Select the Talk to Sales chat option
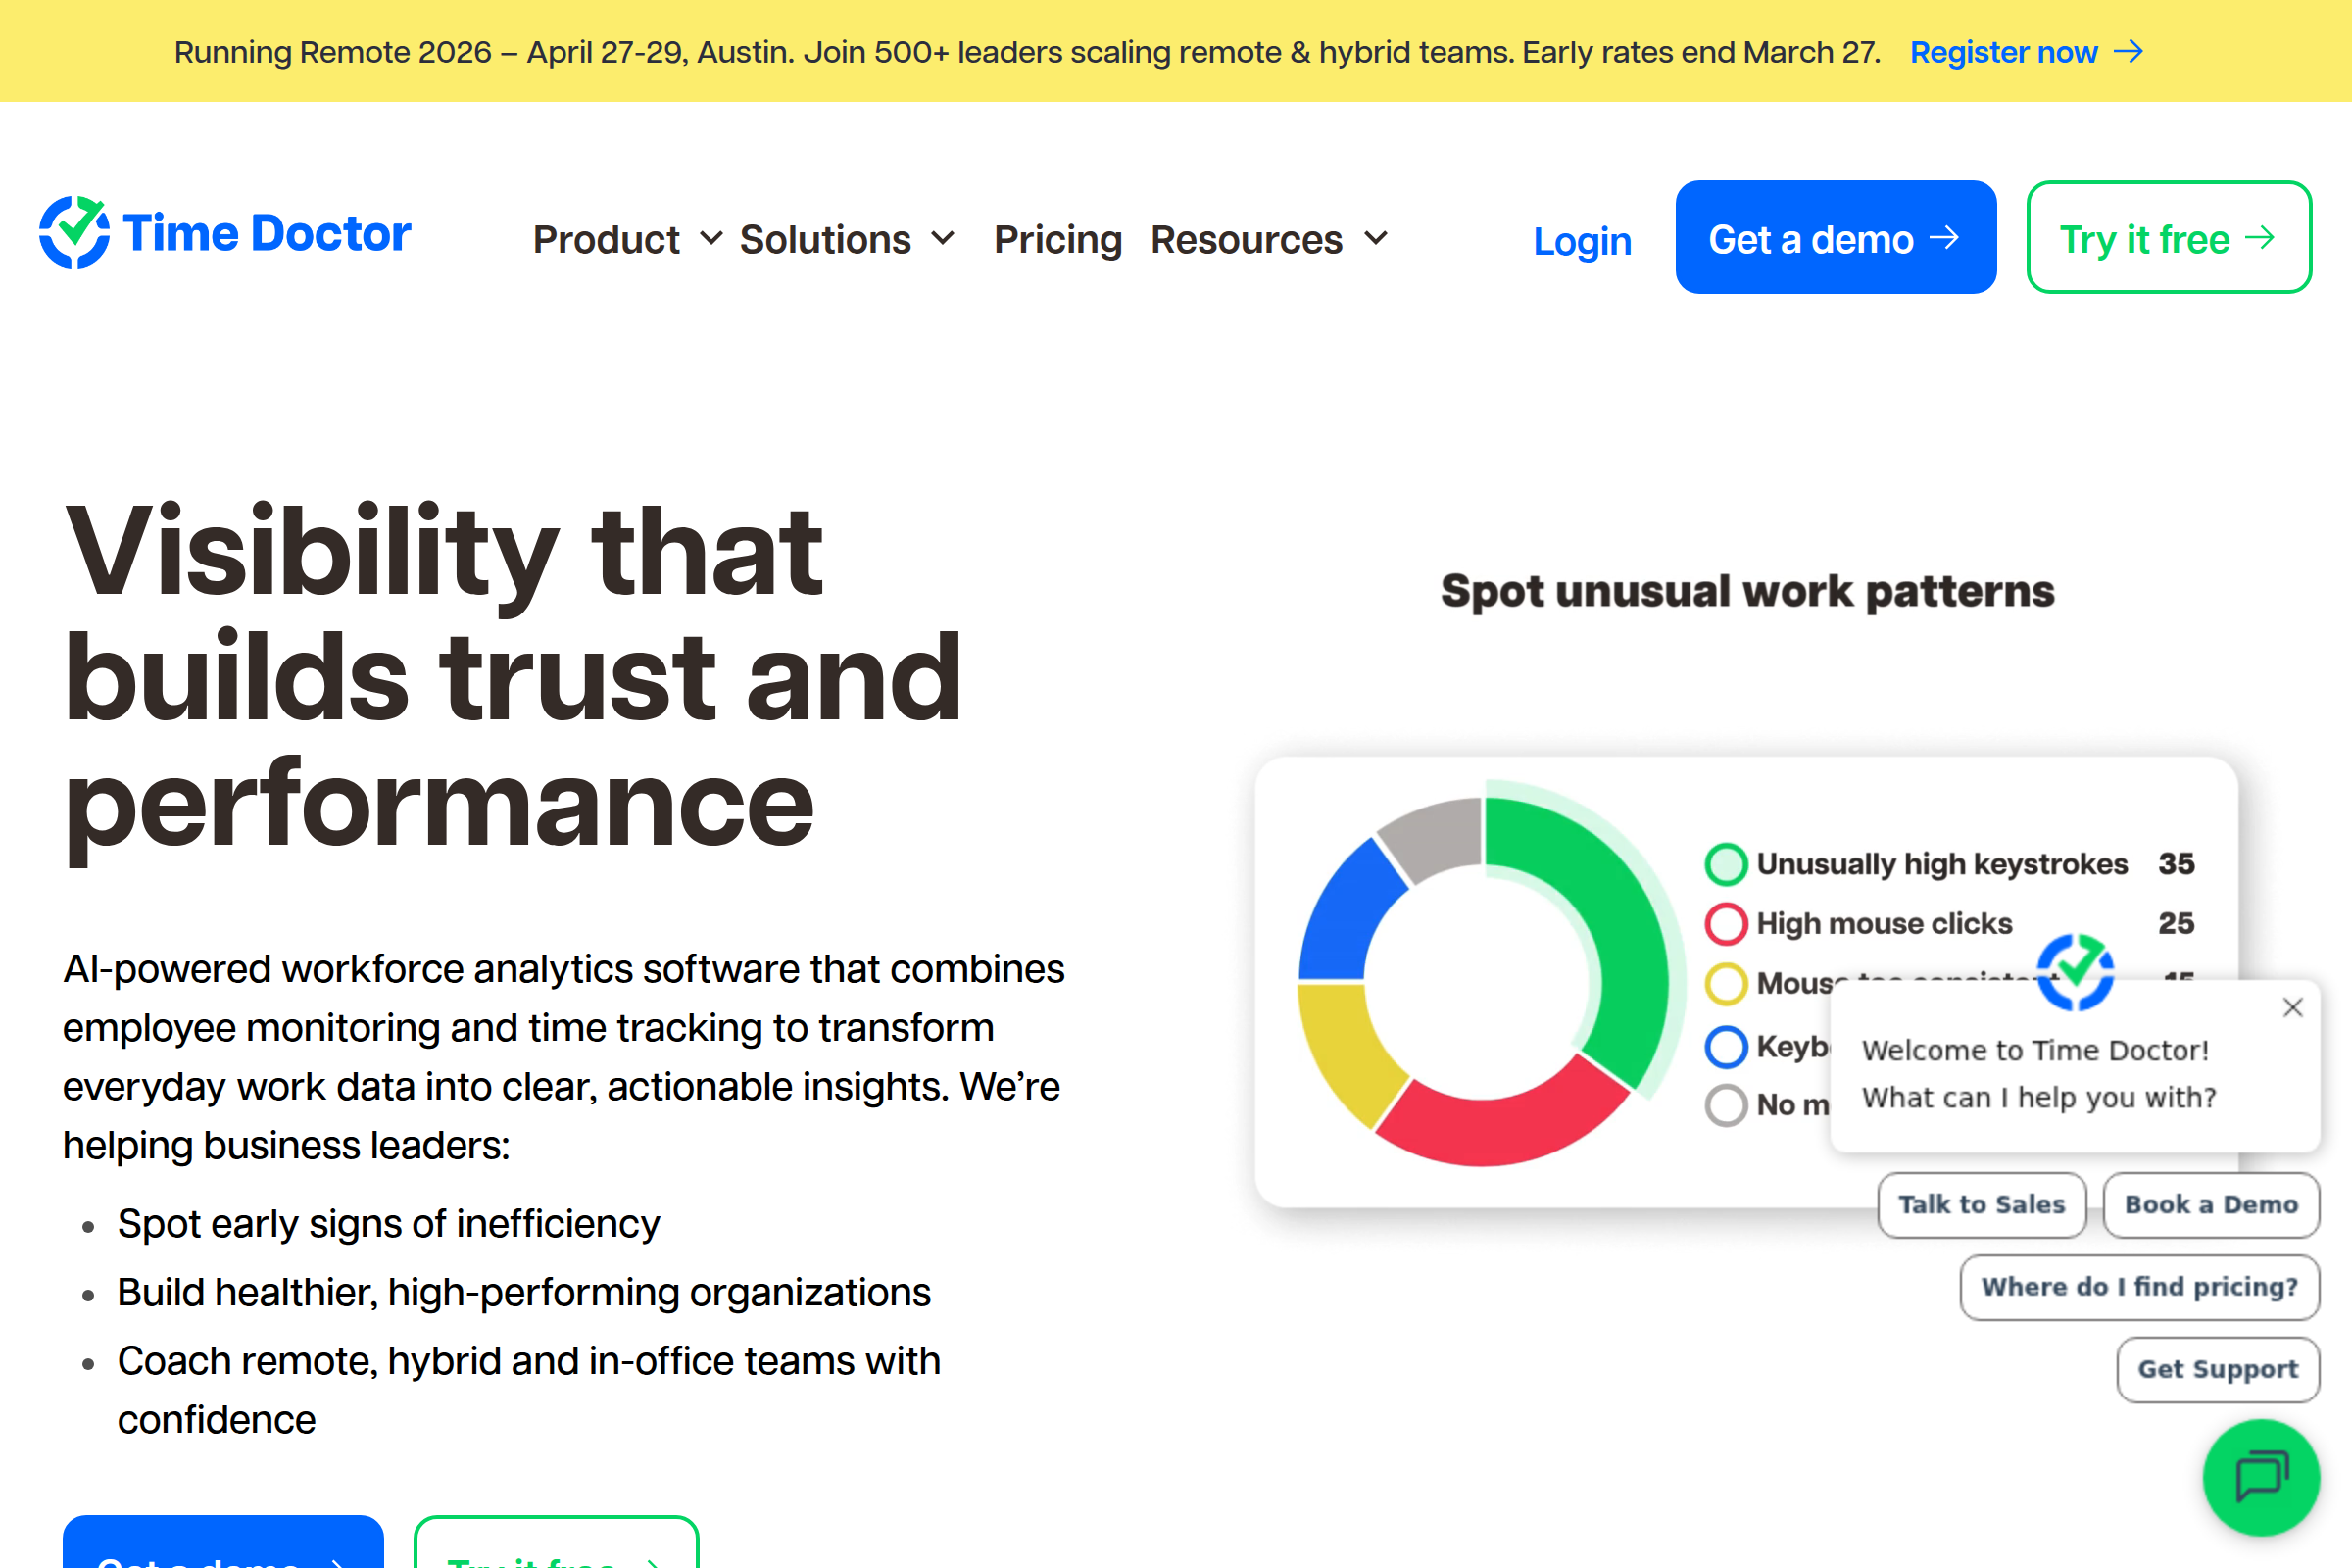This screenshot has height=1568, width=2352. point(1981,1204)
